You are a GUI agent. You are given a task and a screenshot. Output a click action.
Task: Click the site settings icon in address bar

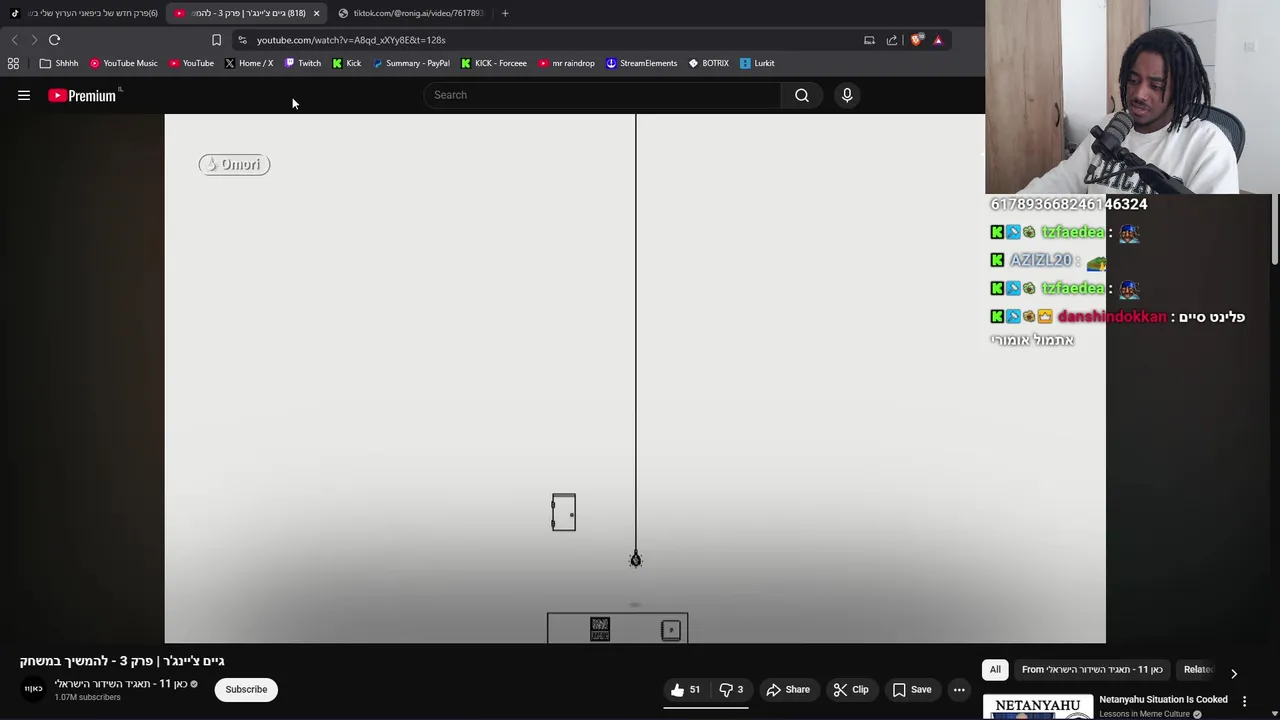[242, 40]
